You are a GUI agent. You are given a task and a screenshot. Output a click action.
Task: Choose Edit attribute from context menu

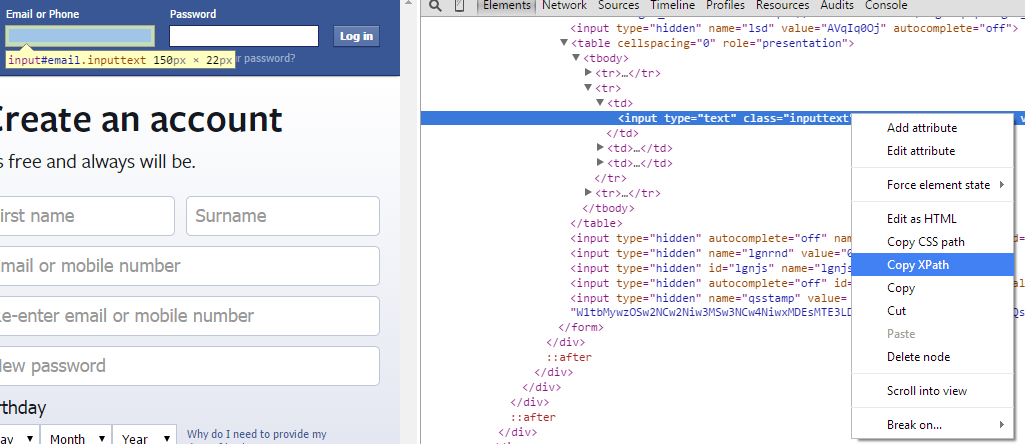point(933,151)
